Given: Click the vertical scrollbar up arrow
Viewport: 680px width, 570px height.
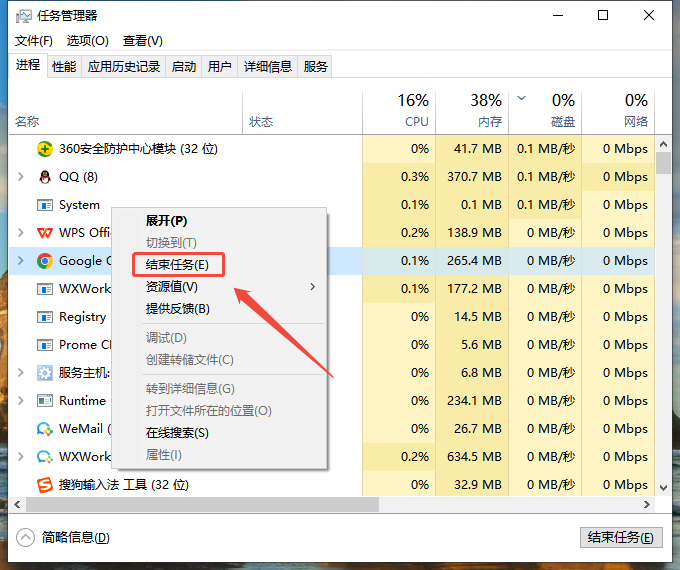Looking at the screenshot, I should coord(664,144).
